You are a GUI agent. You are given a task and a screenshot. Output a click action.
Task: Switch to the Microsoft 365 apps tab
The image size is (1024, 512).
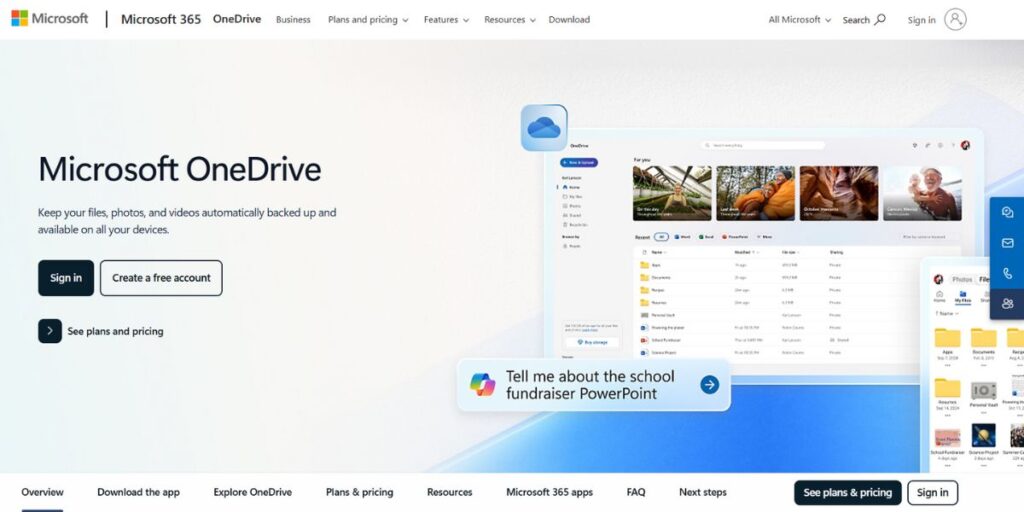(x=549, y=492)
